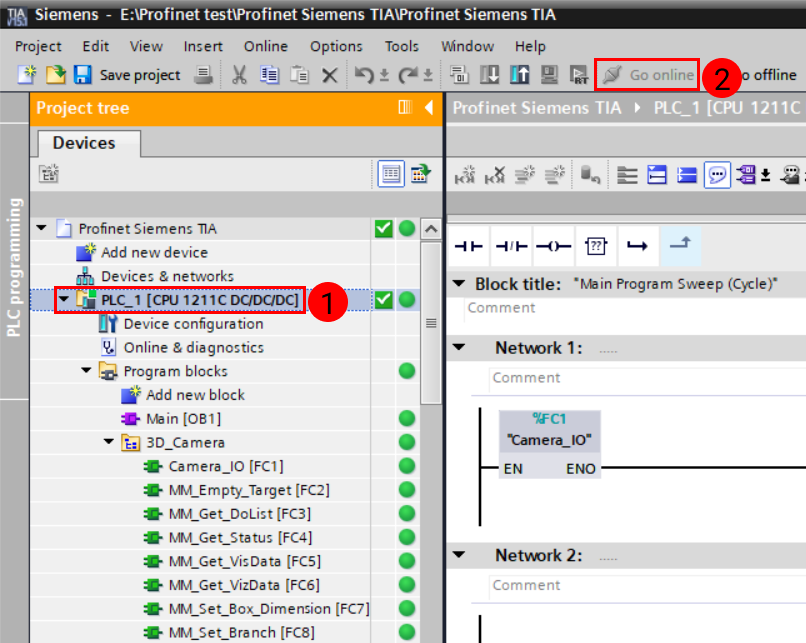Screen dimensions: 806x643
Task: Open Device configuration in project tree
Action: pyautogui.click(x=193, y=324)
